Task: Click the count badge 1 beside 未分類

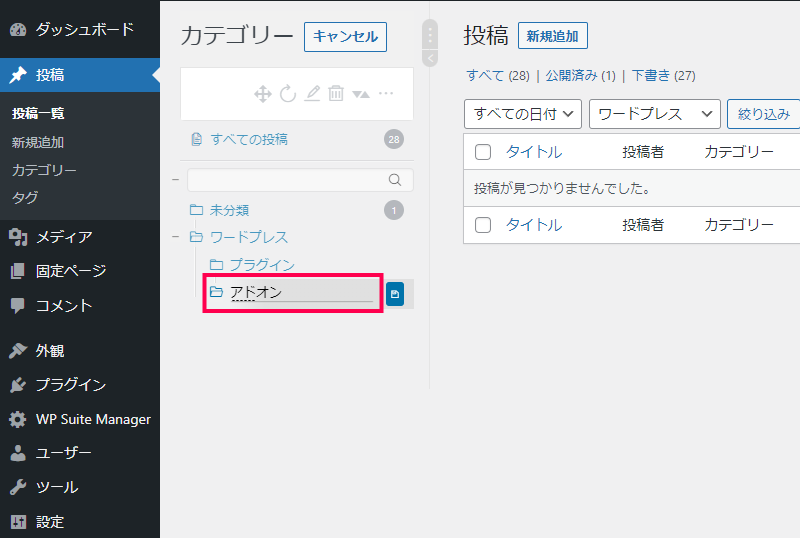Action: click(x=394, y=210)
